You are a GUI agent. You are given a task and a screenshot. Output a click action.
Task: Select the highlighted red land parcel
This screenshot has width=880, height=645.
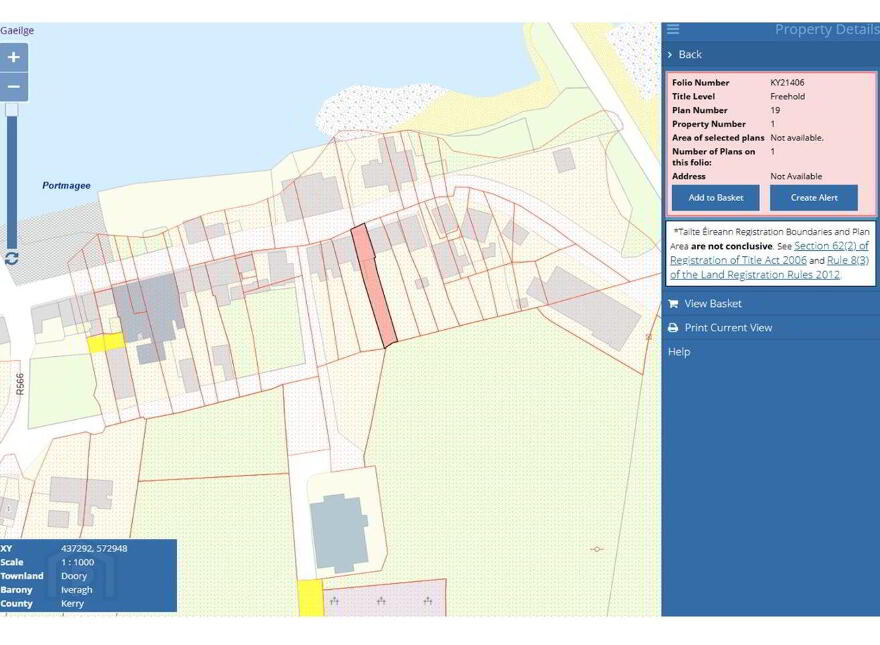point(374,286)
